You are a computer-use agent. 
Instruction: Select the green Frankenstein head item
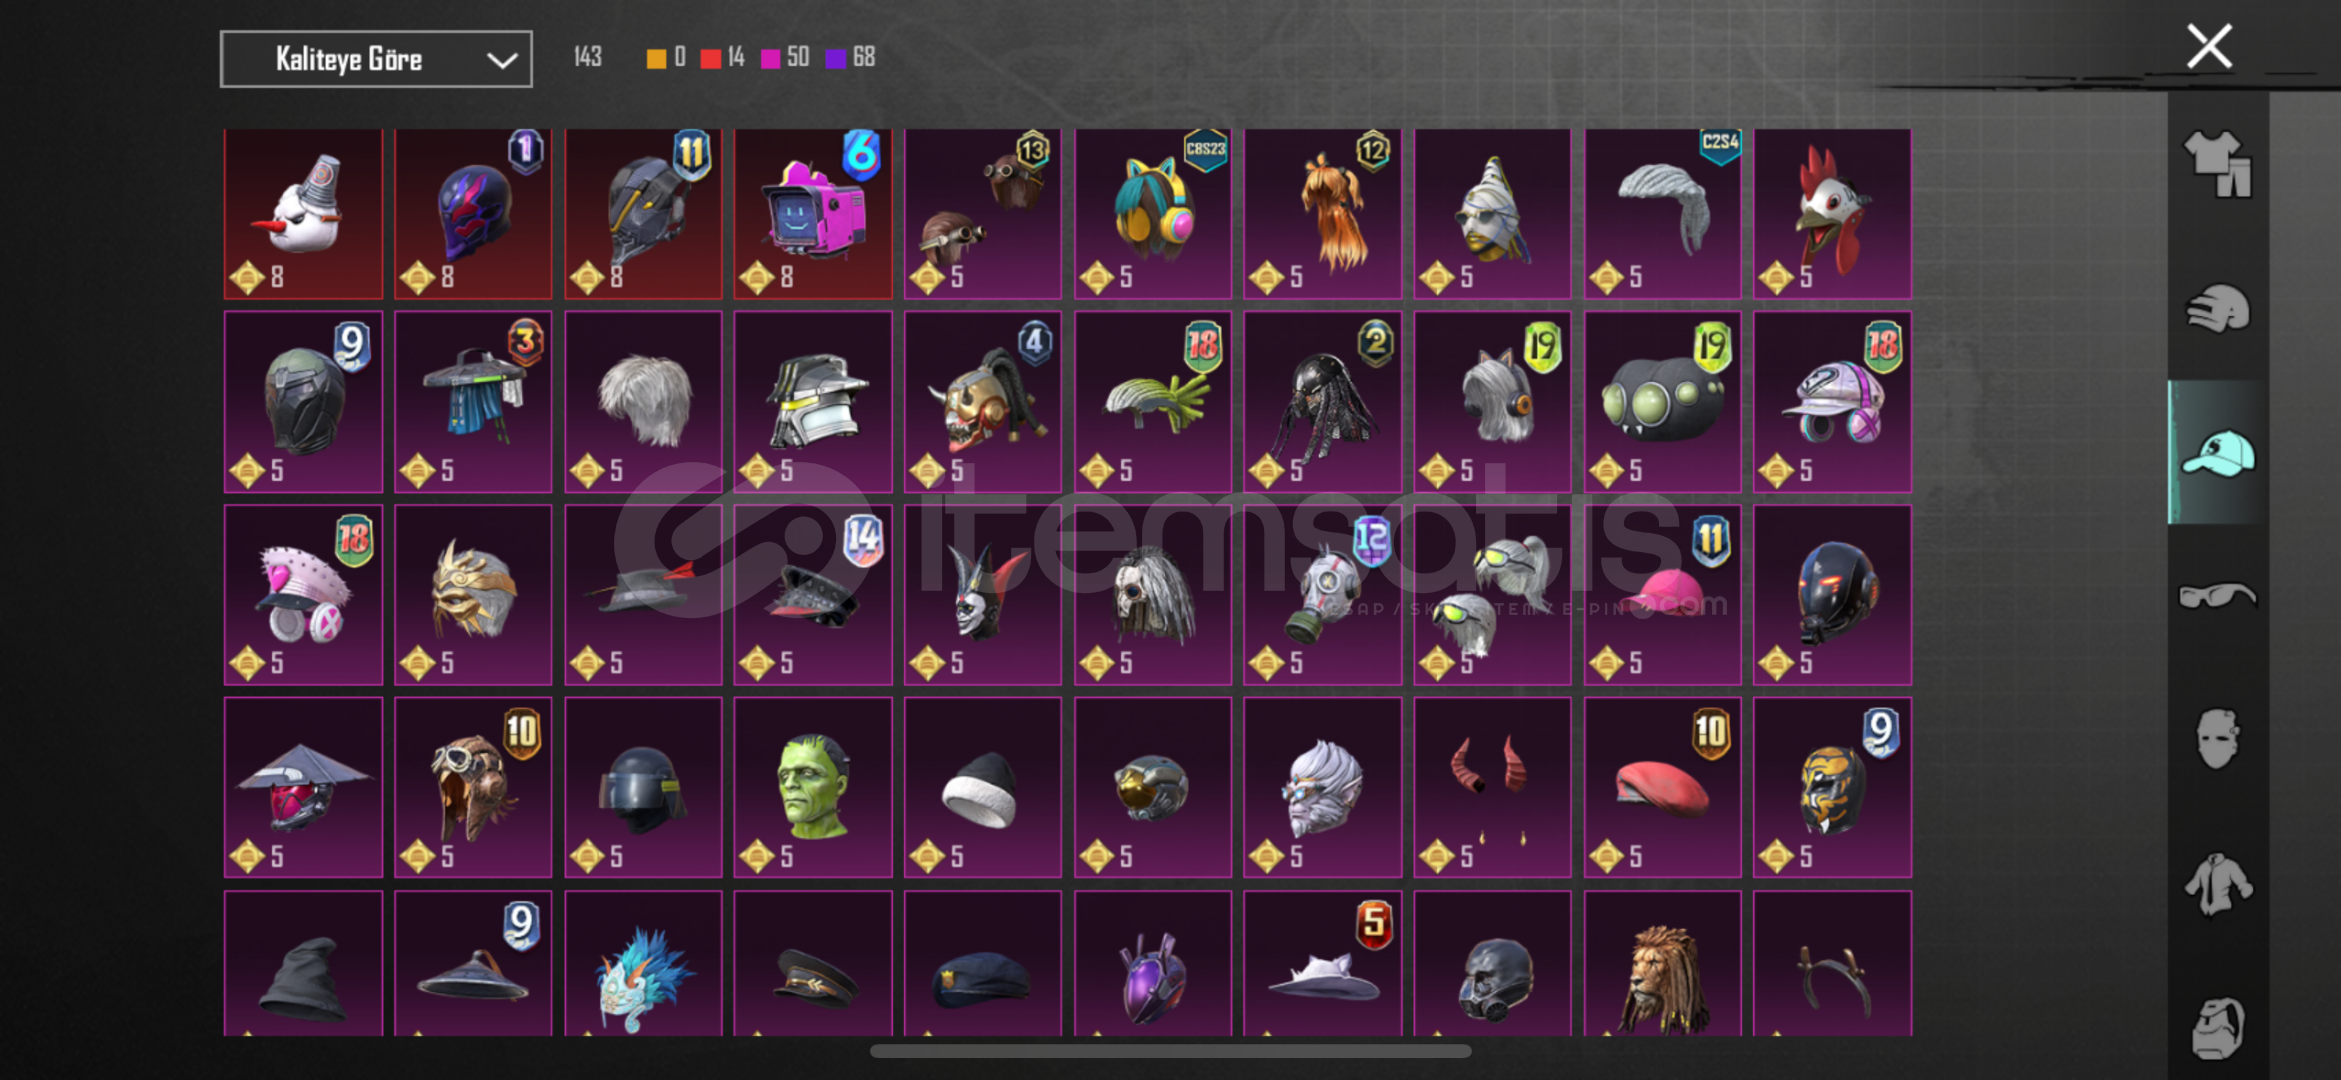pyautogui.click(x=813, y=787)
